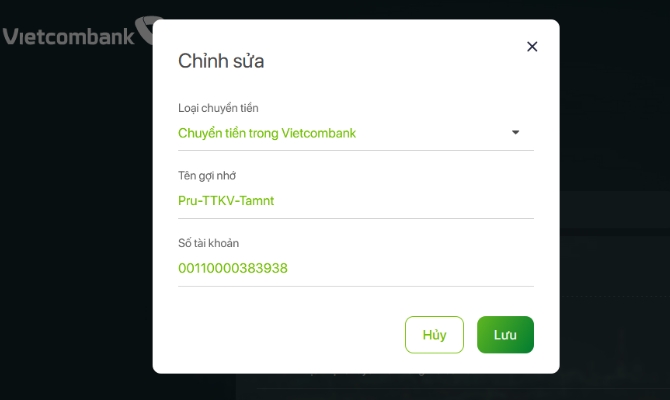
Task: Focus the Số tài khoản field
Action: tap(355, 268)
